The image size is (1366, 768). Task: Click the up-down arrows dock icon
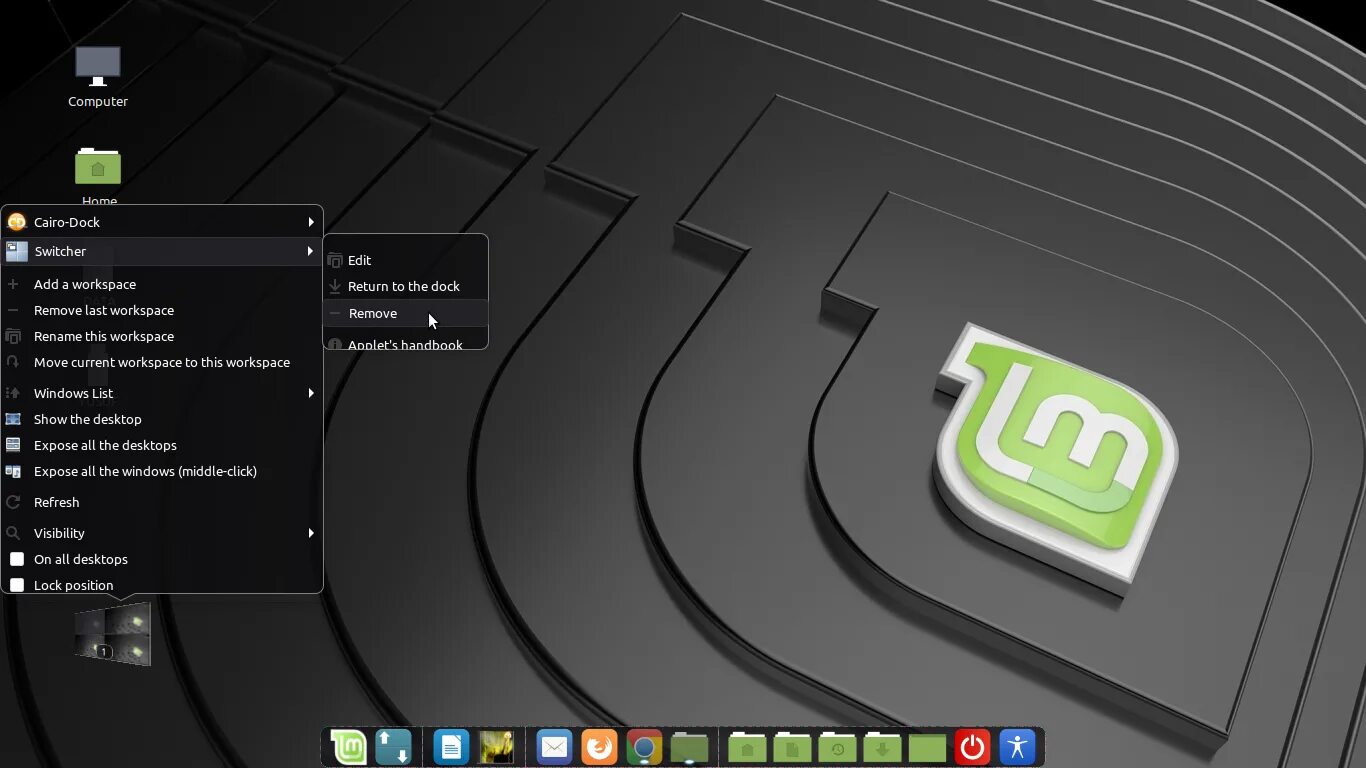(393, 747)
